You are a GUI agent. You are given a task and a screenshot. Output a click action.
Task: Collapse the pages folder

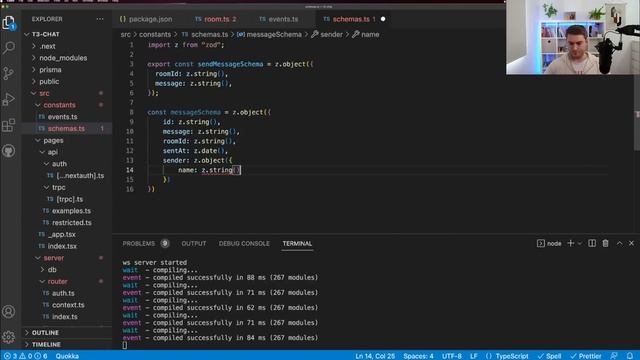click(53, 140)
